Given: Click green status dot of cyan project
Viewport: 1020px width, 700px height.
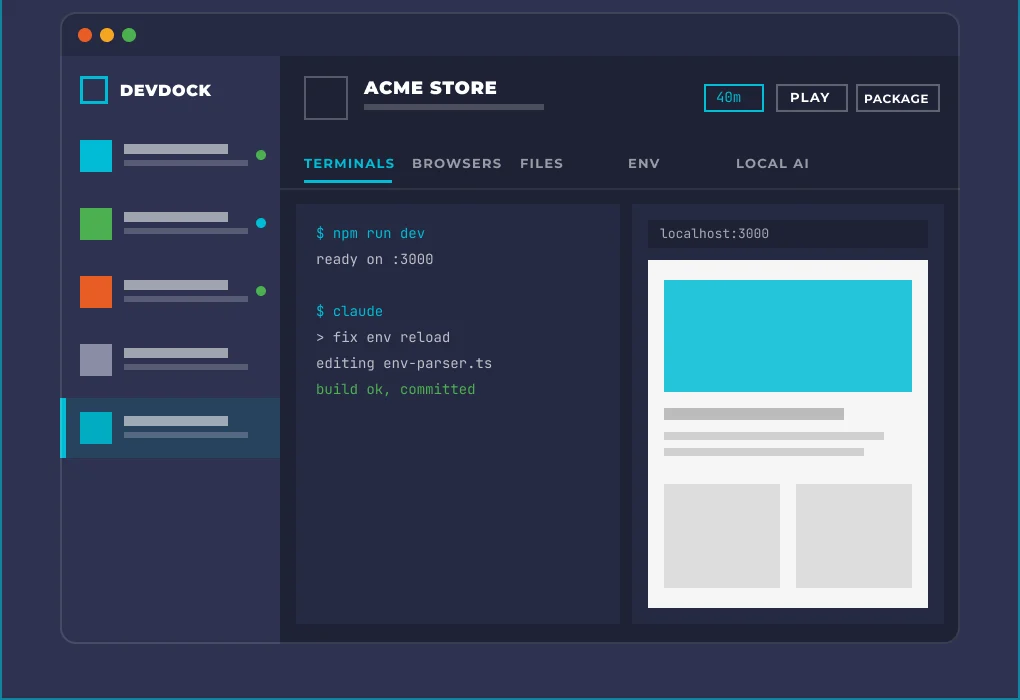Looking at the screenshot, I should coord(261,155).
